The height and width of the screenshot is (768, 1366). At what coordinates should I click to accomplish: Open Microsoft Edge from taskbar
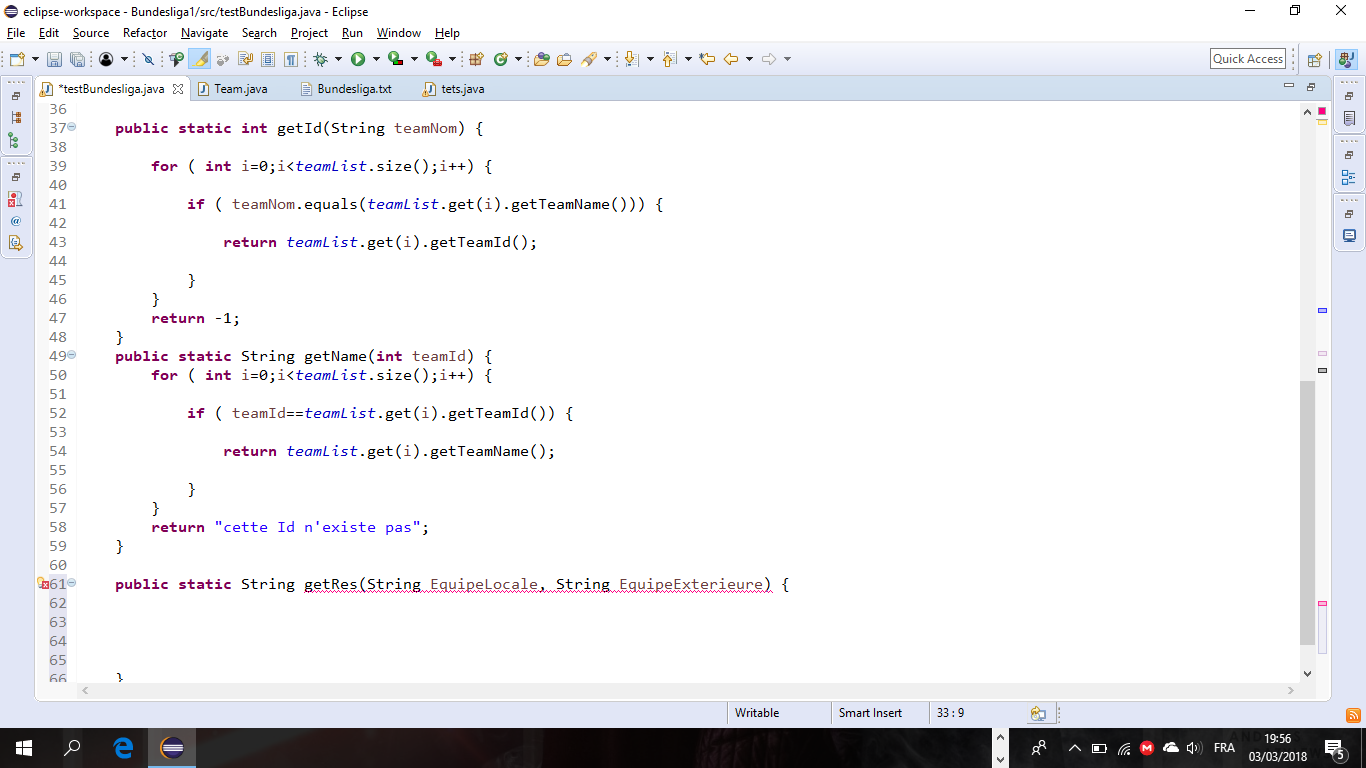(x=123, y=747)
